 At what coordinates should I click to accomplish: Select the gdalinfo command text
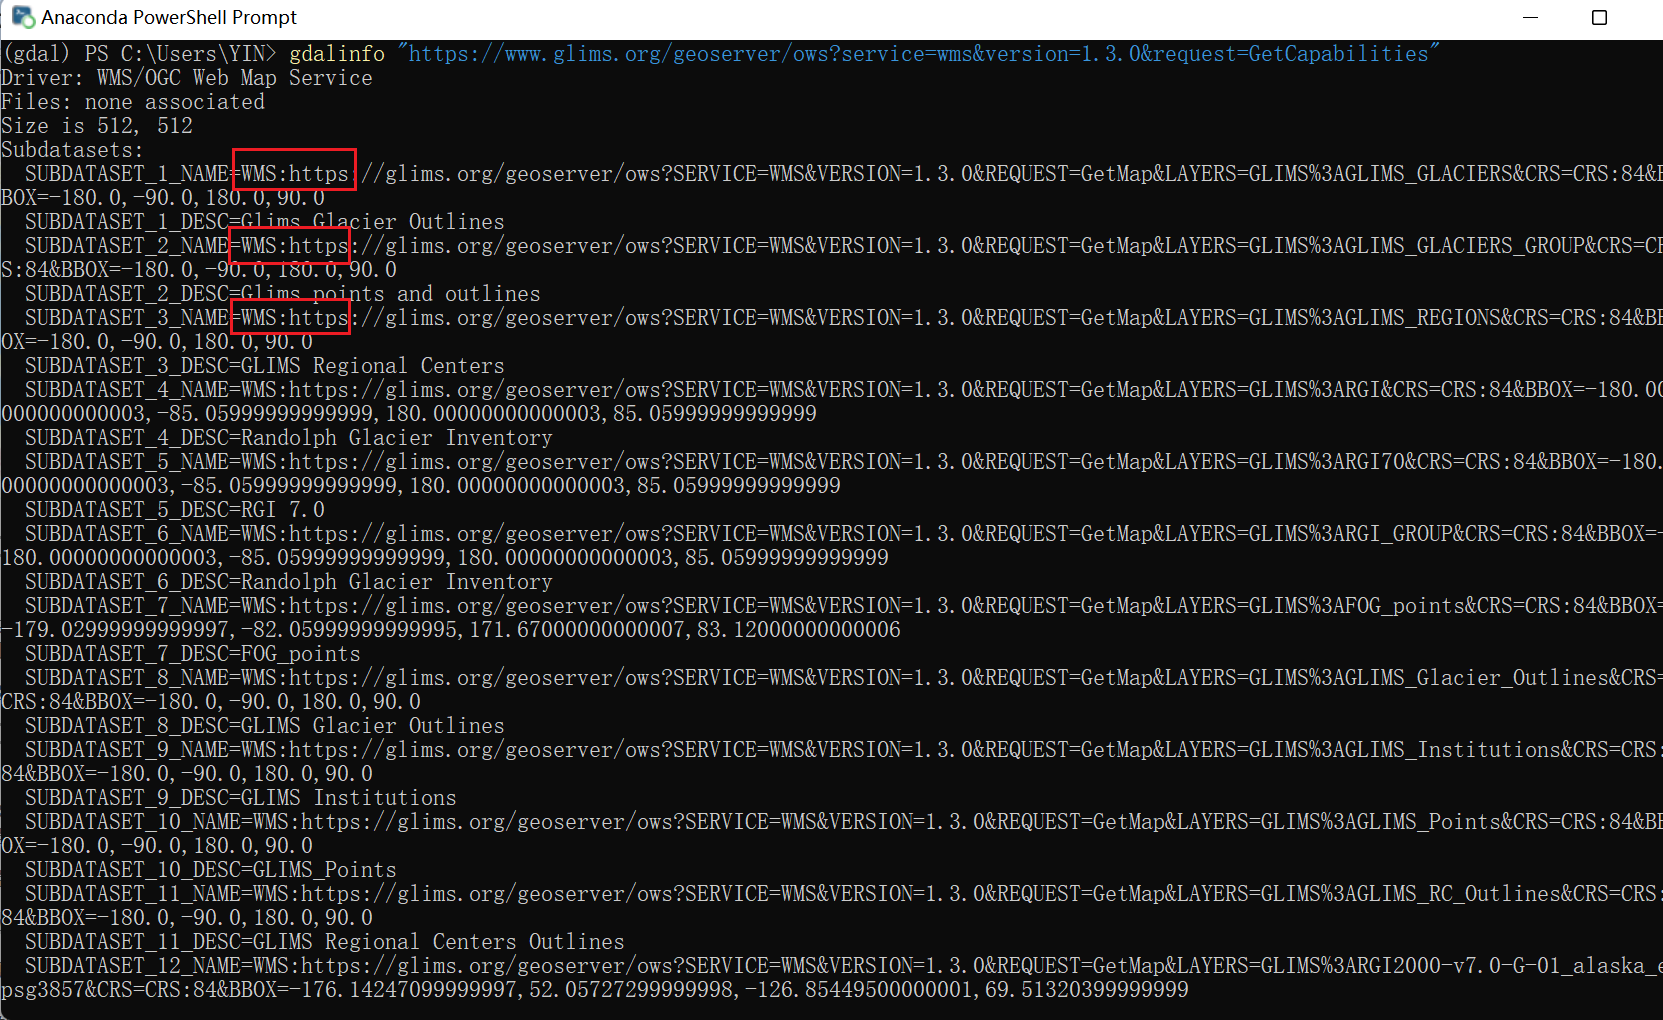click(x=337, y=53)
